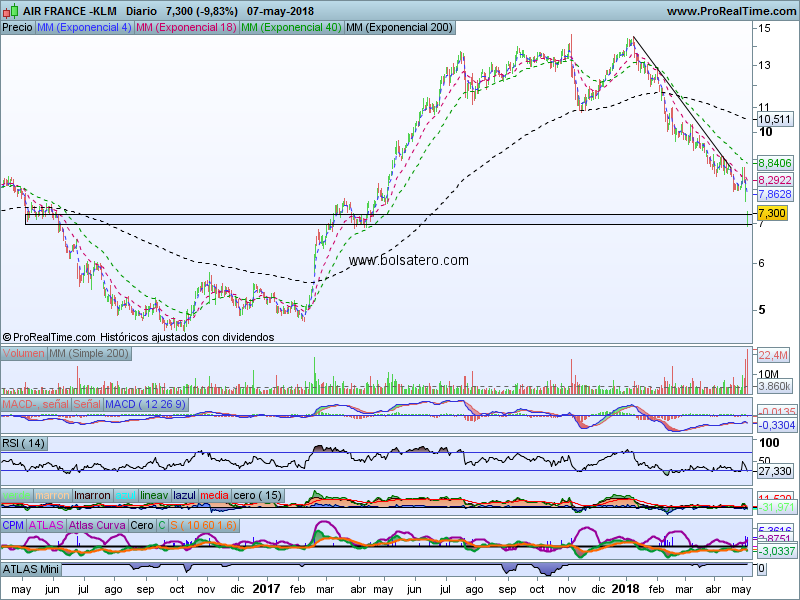Click the Diario timeframe text
This screenshot has height=600, width=800.
coord(141,11)
